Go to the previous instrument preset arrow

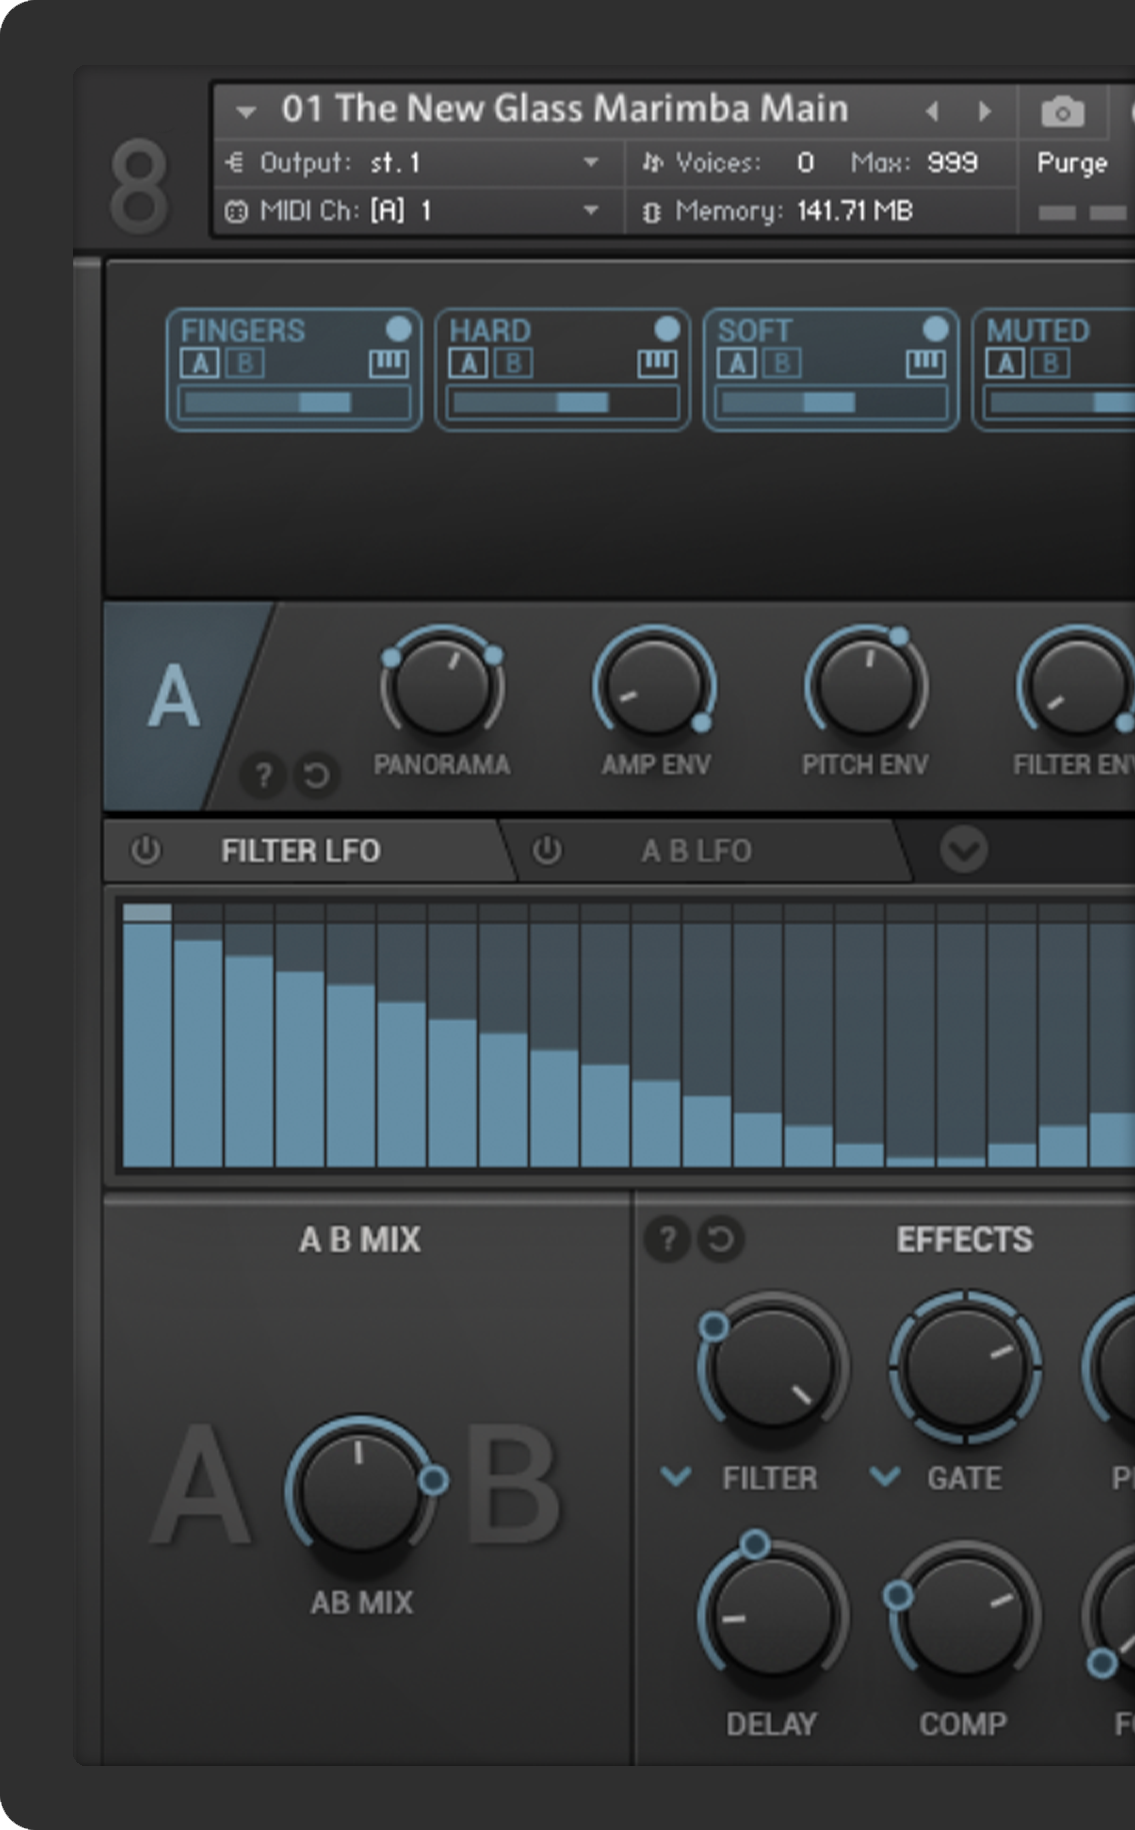click(x=932, y=111)
